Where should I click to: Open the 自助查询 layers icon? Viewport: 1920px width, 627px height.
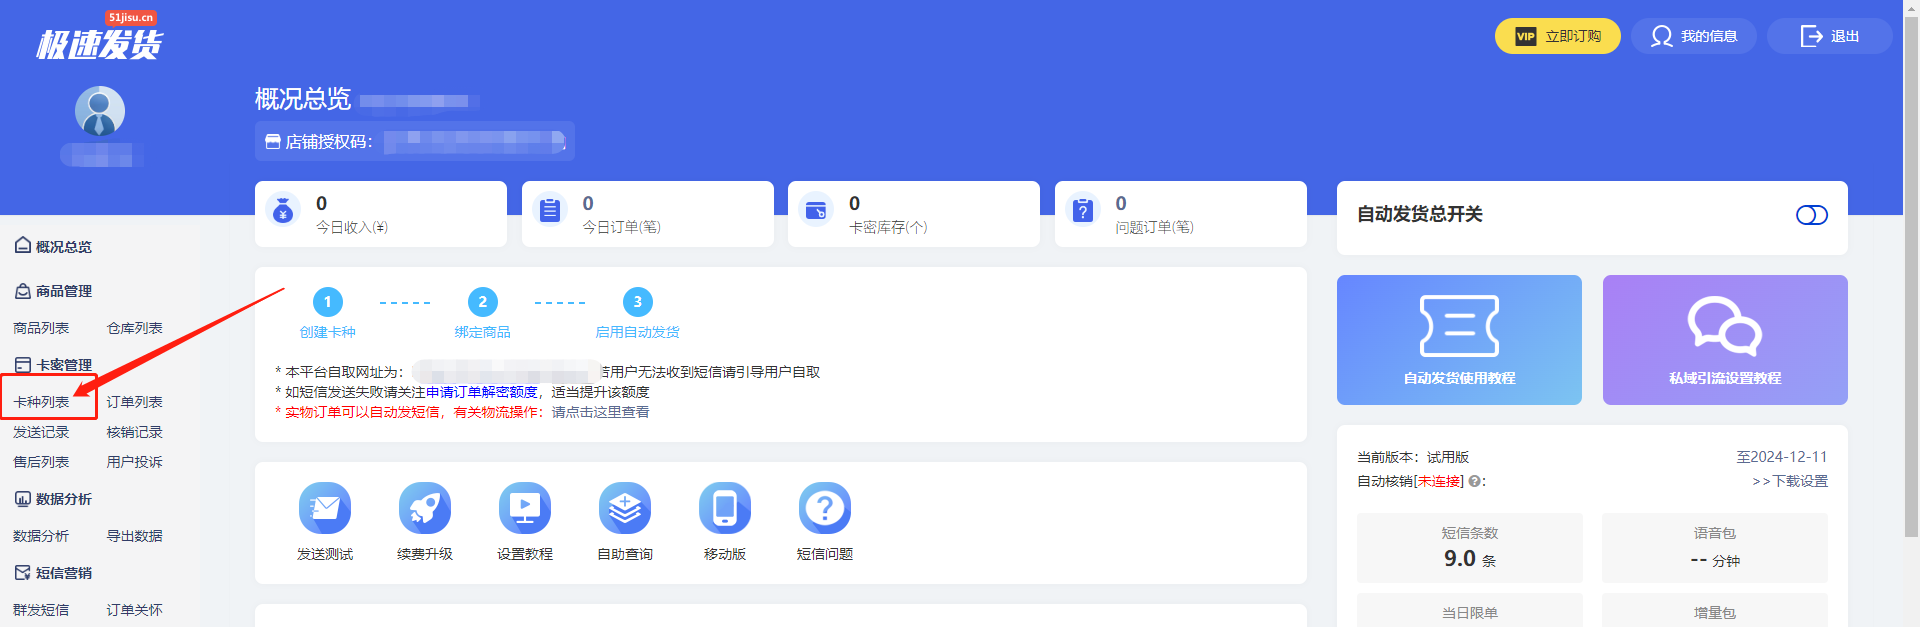pyautogui.click(x=625, y=508)
